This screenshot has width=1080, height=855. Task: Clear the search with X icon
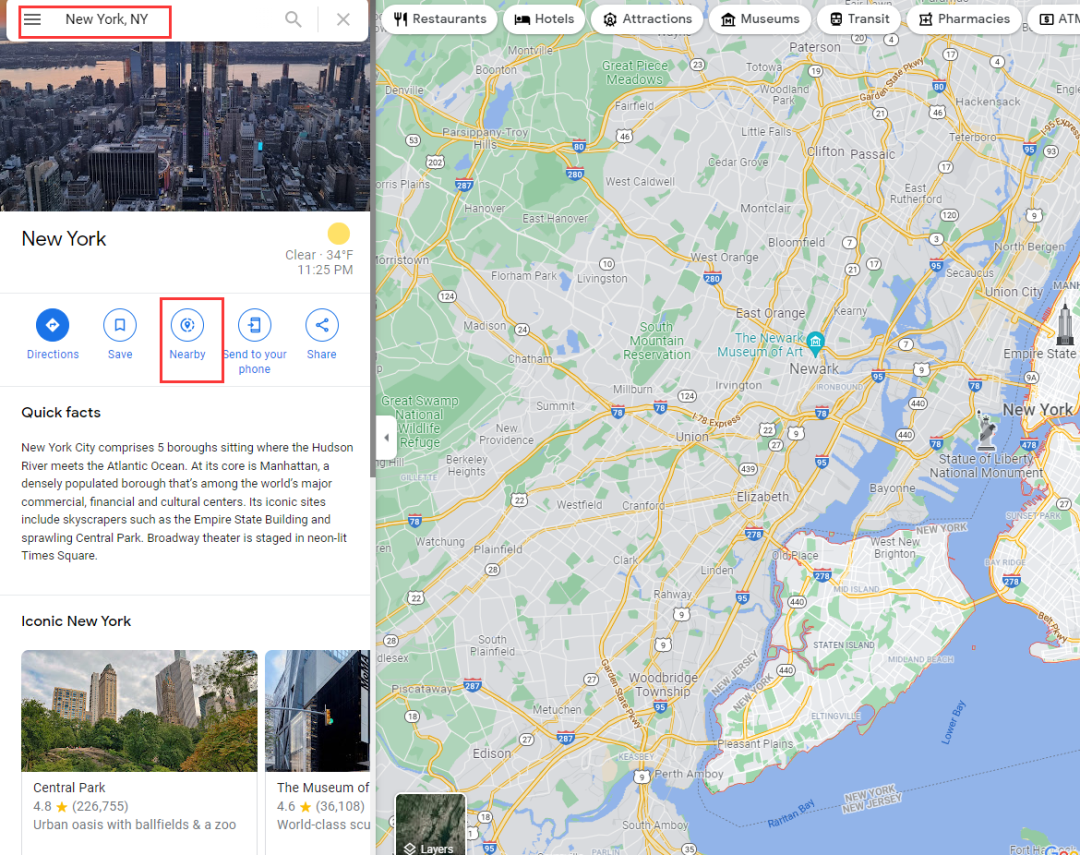click(x=343, y=20)
